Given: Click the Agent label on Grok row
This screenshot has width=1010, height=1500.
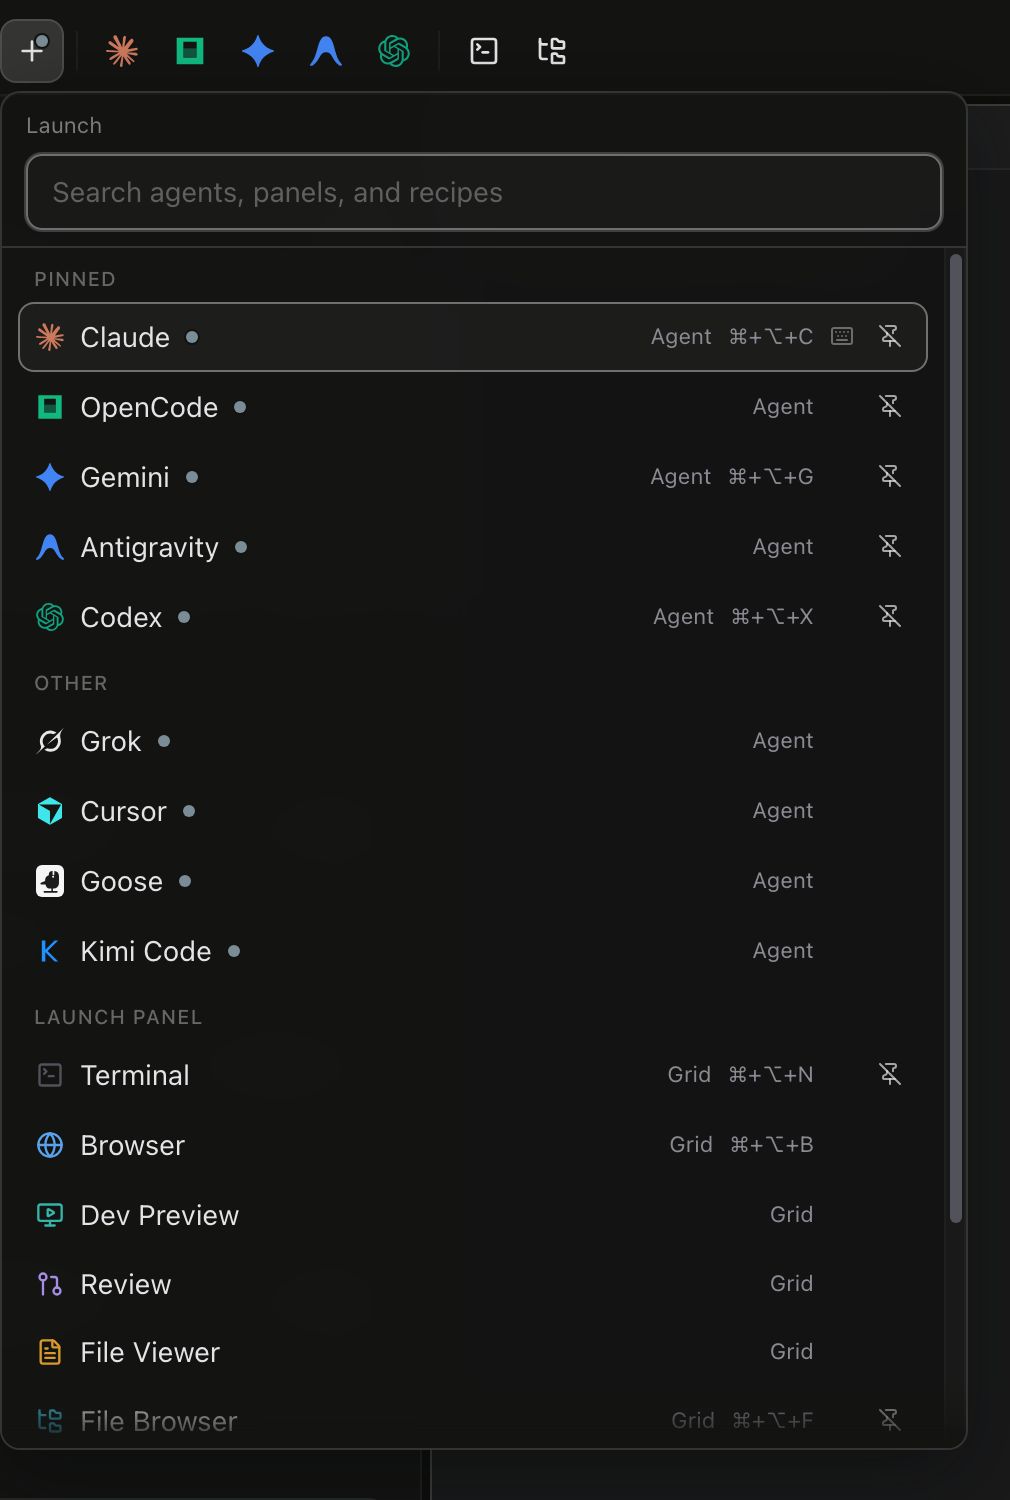Looking at the screenshot, I should pos(783,741).
